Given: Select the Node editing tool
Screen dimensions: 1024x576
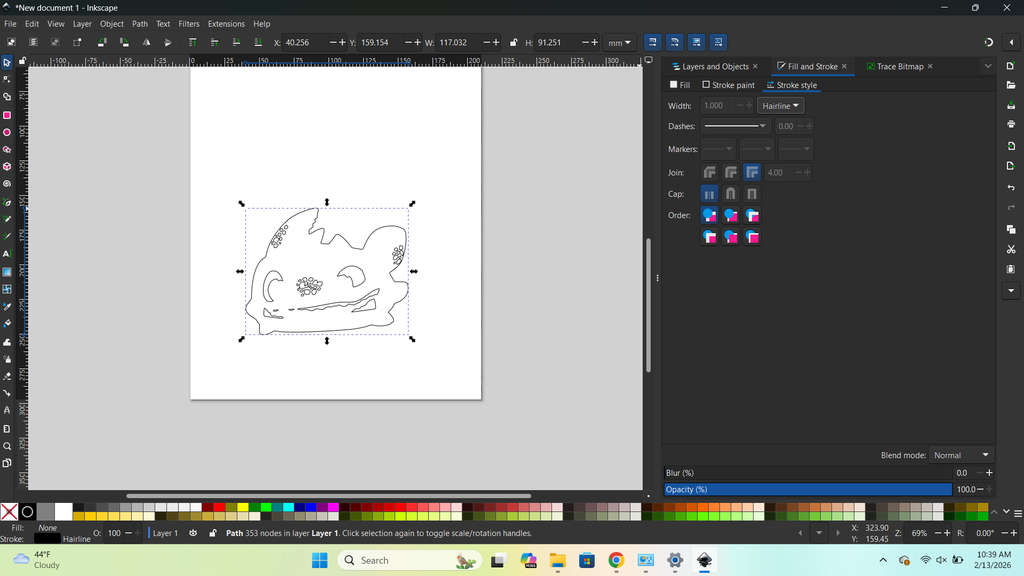Looking at the screenshot, I should click(7, 79).
